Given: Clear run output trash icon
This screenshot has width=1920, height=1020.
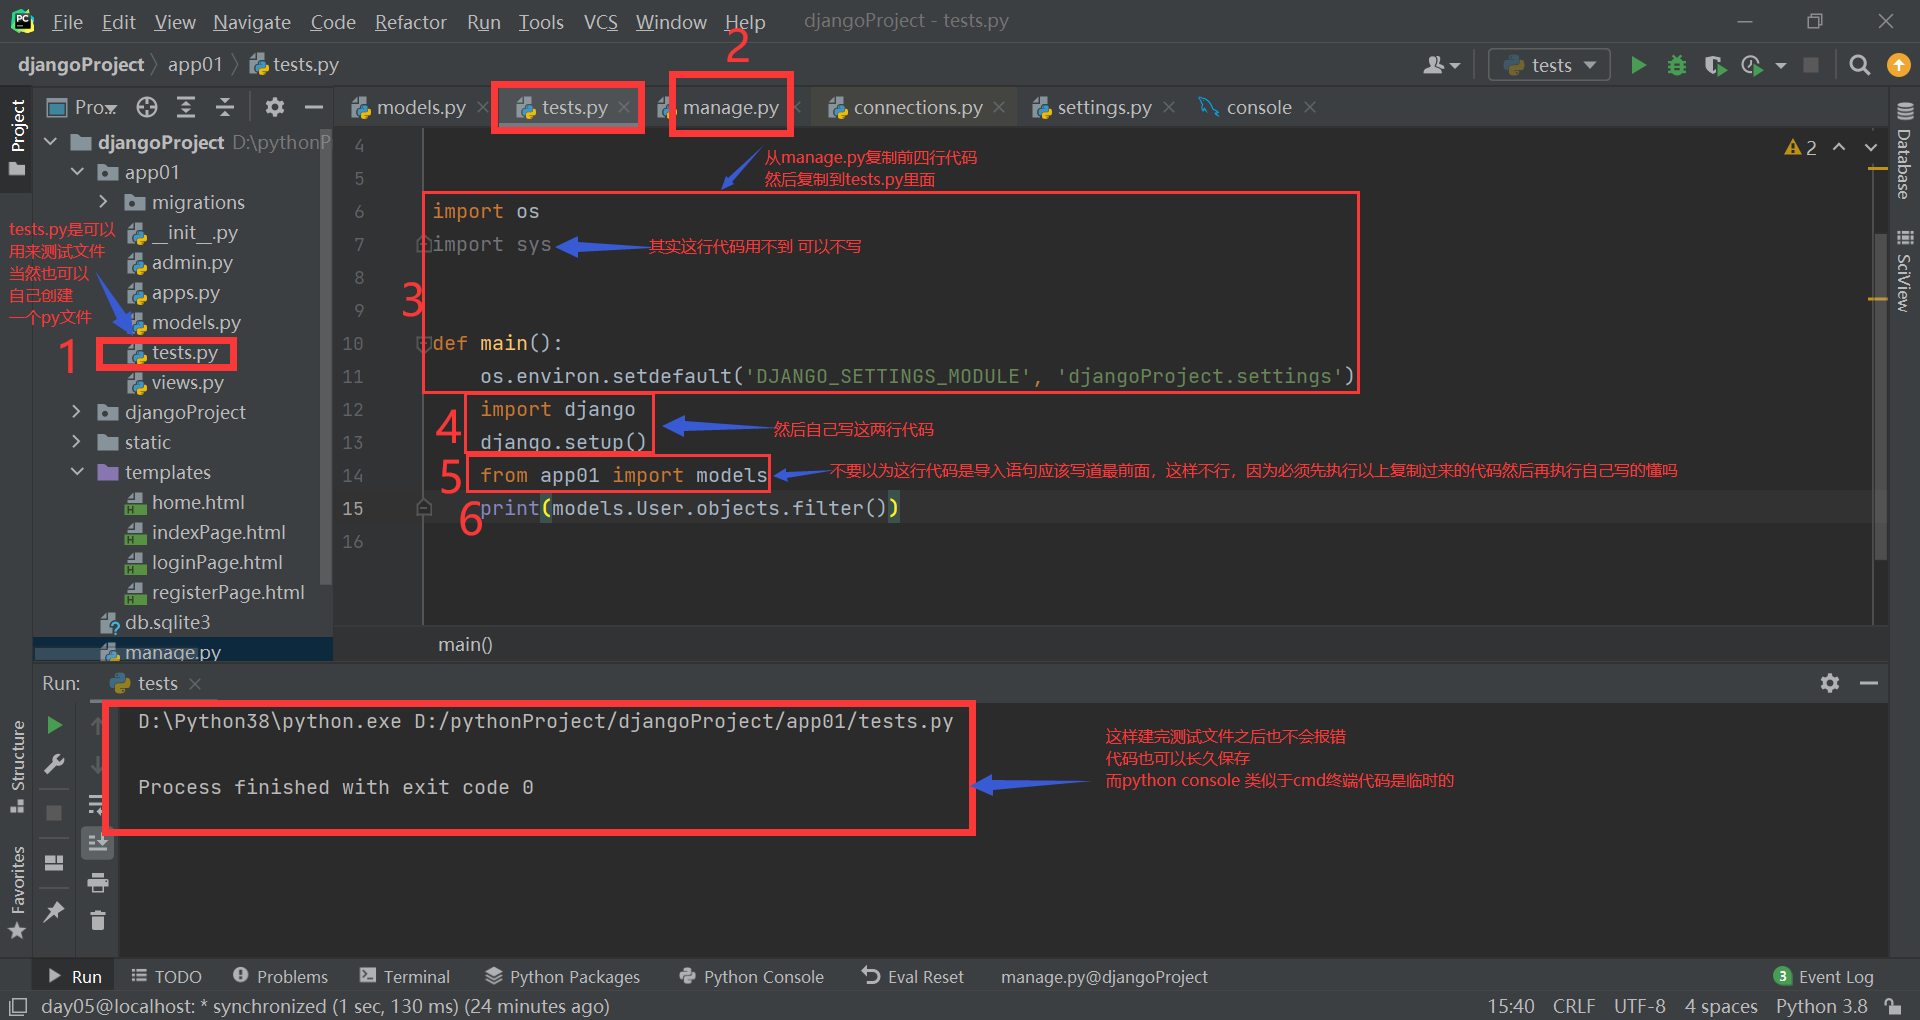Looking at the screenshot, I should [97, 920].
